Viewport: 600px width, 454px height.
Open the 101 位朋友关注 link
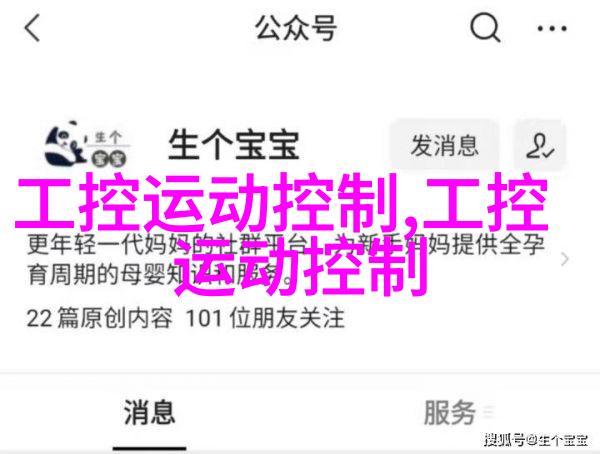[265, 318]
